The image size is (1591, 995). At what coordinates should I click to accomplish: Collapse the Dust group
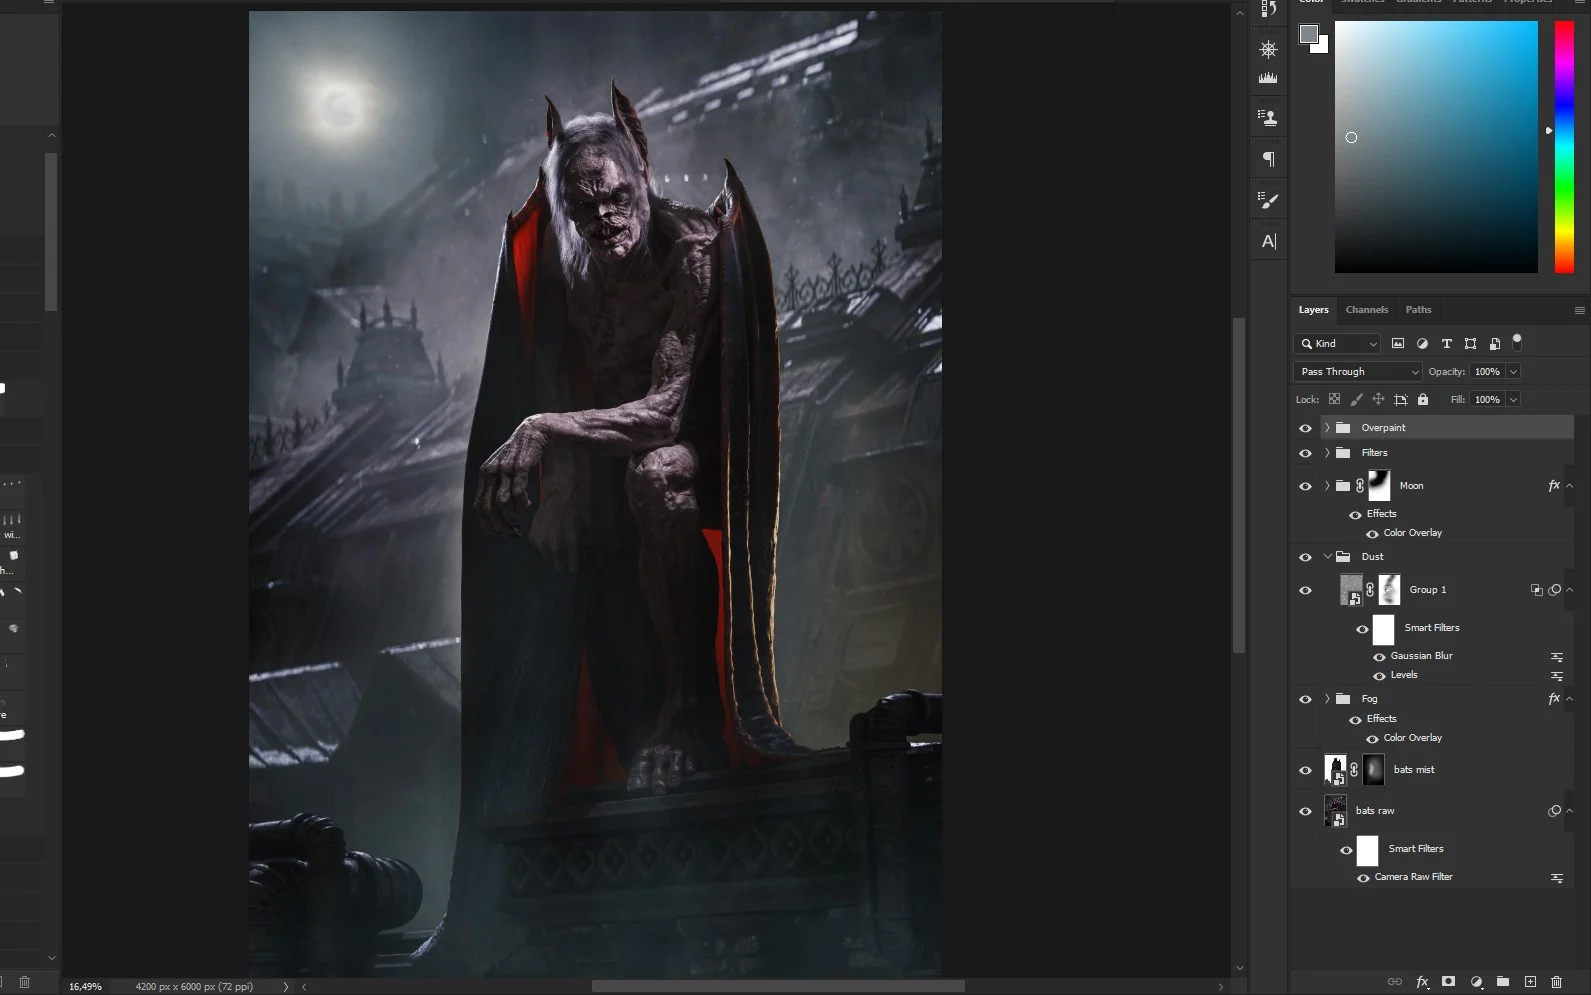[1327, 557]
